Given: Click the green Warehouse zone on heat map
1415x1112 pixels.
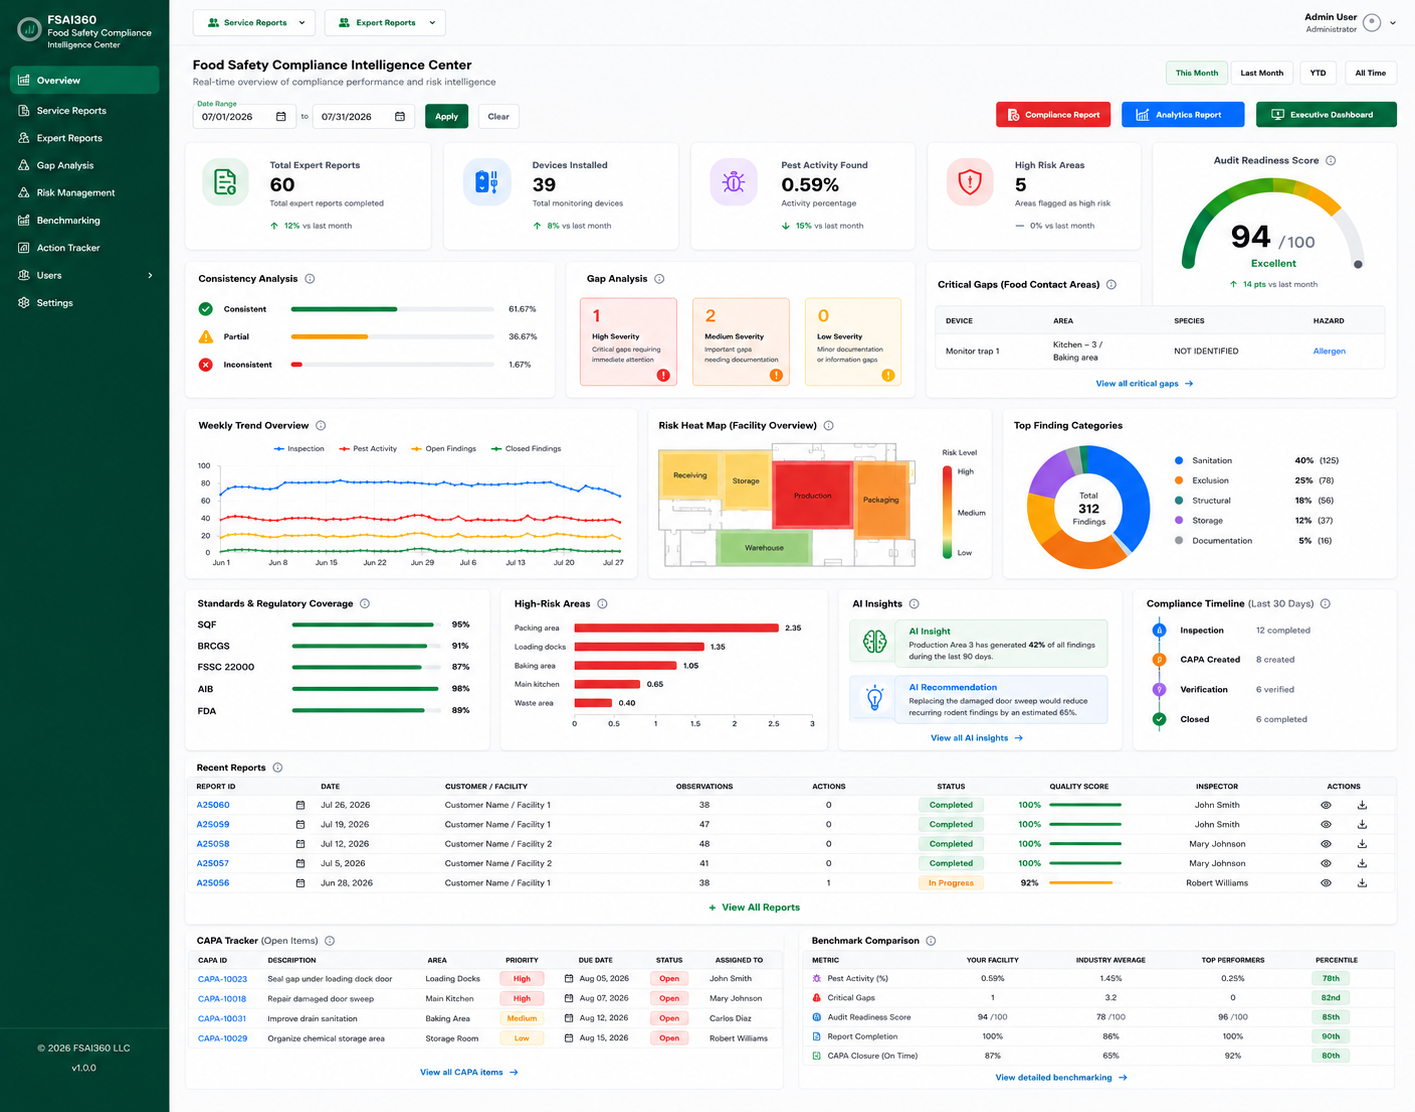Looking at the screenshot, I should click(x=764, y=547).
